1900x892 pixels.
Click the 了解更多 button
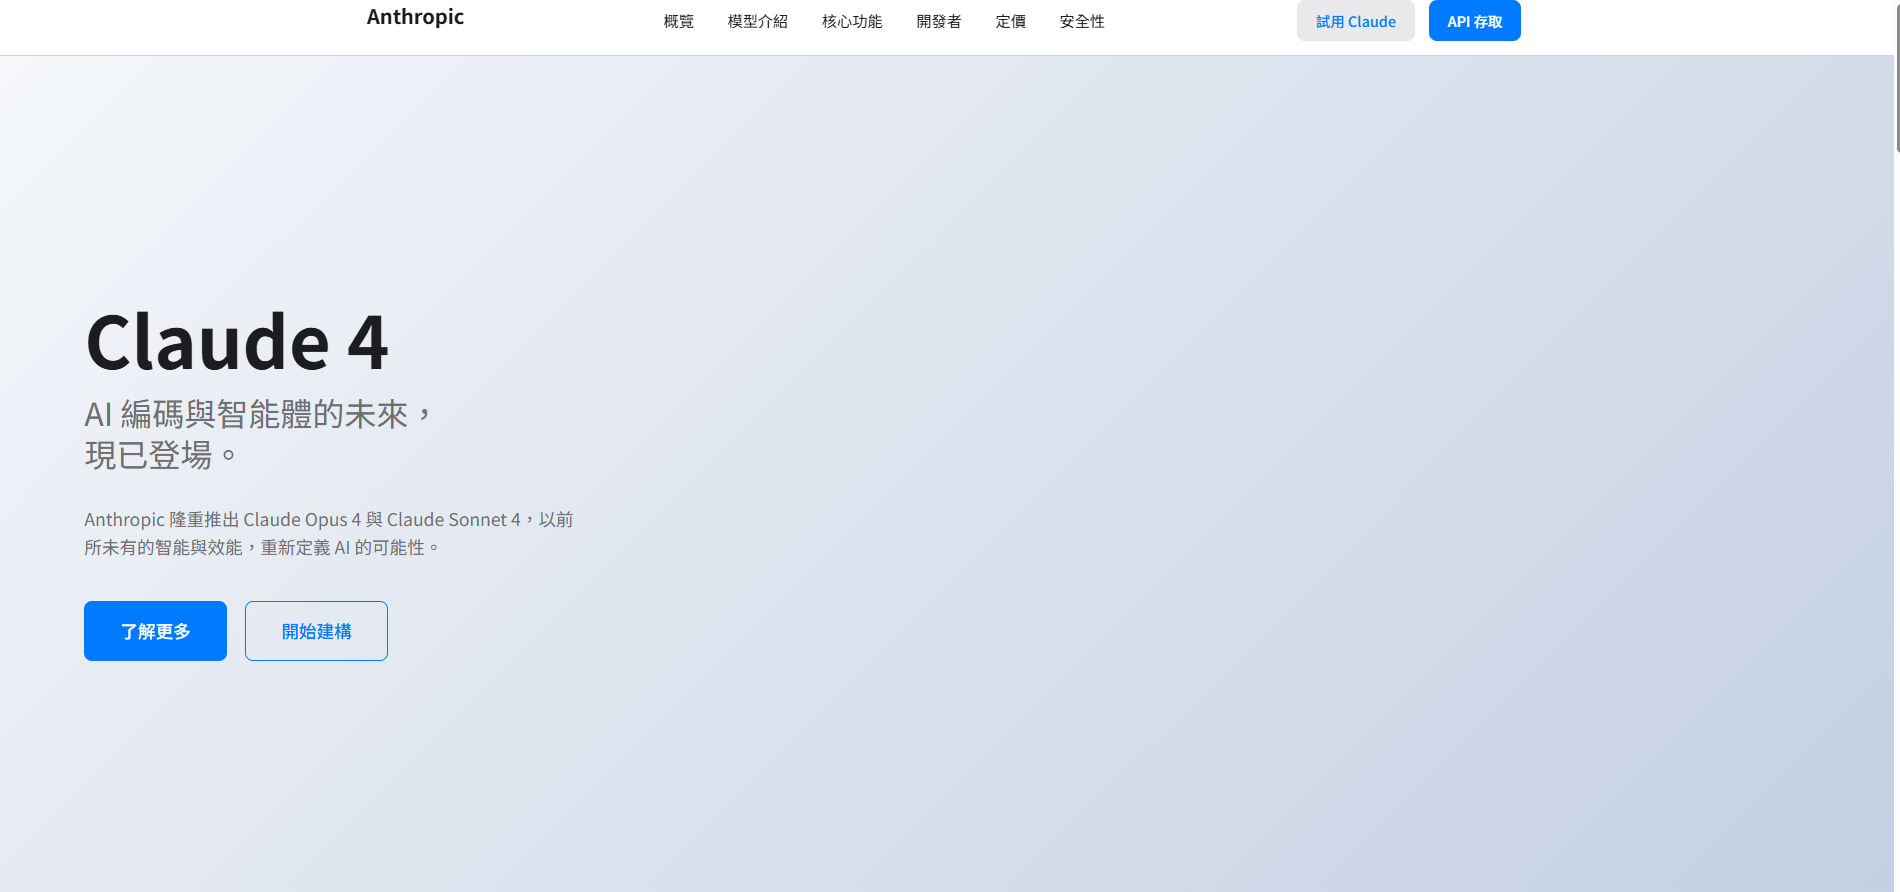pyautogui.click(x=155, y=631)
